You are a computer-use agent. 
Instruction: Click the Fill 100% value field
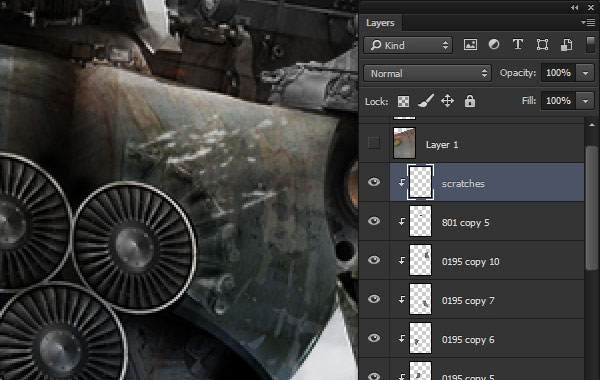pyautogui.click(x=559, y=101)
